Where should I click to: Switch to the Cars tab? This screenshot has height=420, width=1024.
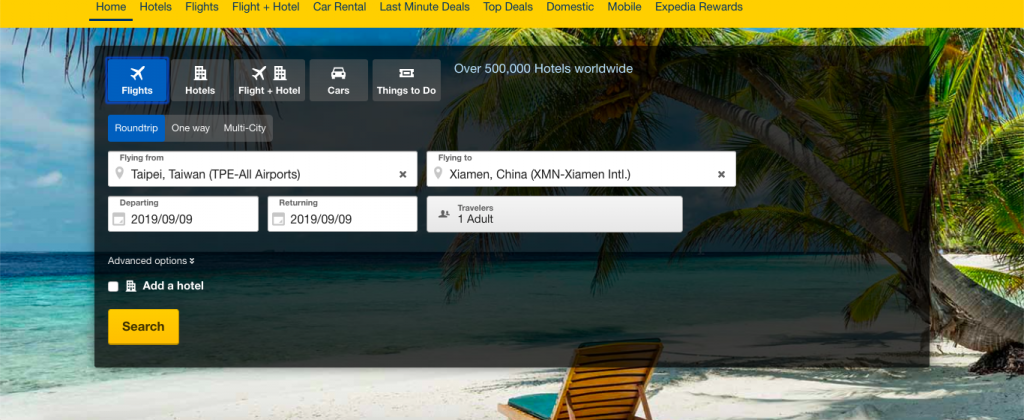pyautogui.click(x=338, y=80)
